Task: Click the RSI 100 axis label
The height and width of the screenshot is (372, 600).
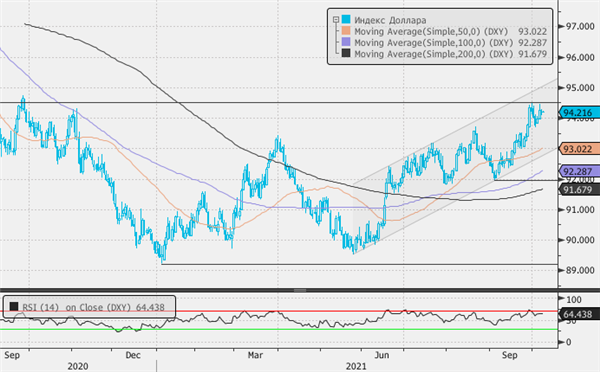Action: [x=573, y=299]
